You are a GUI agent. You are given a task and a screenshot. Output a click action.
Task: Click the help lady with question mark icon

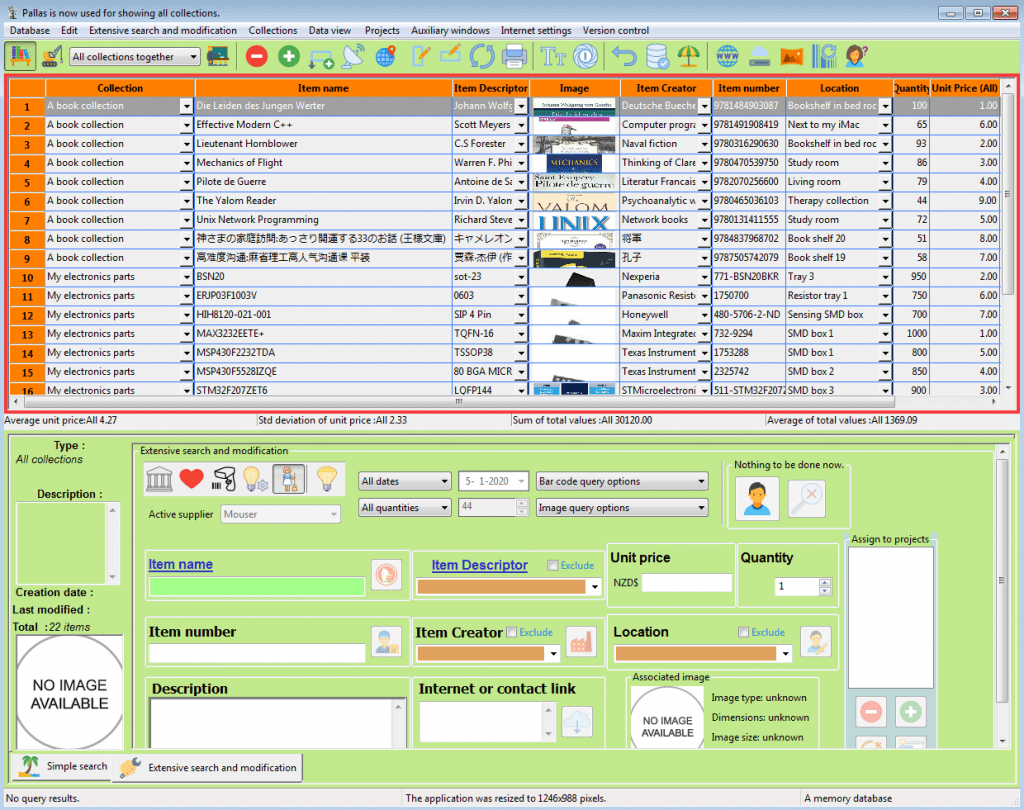856,56
